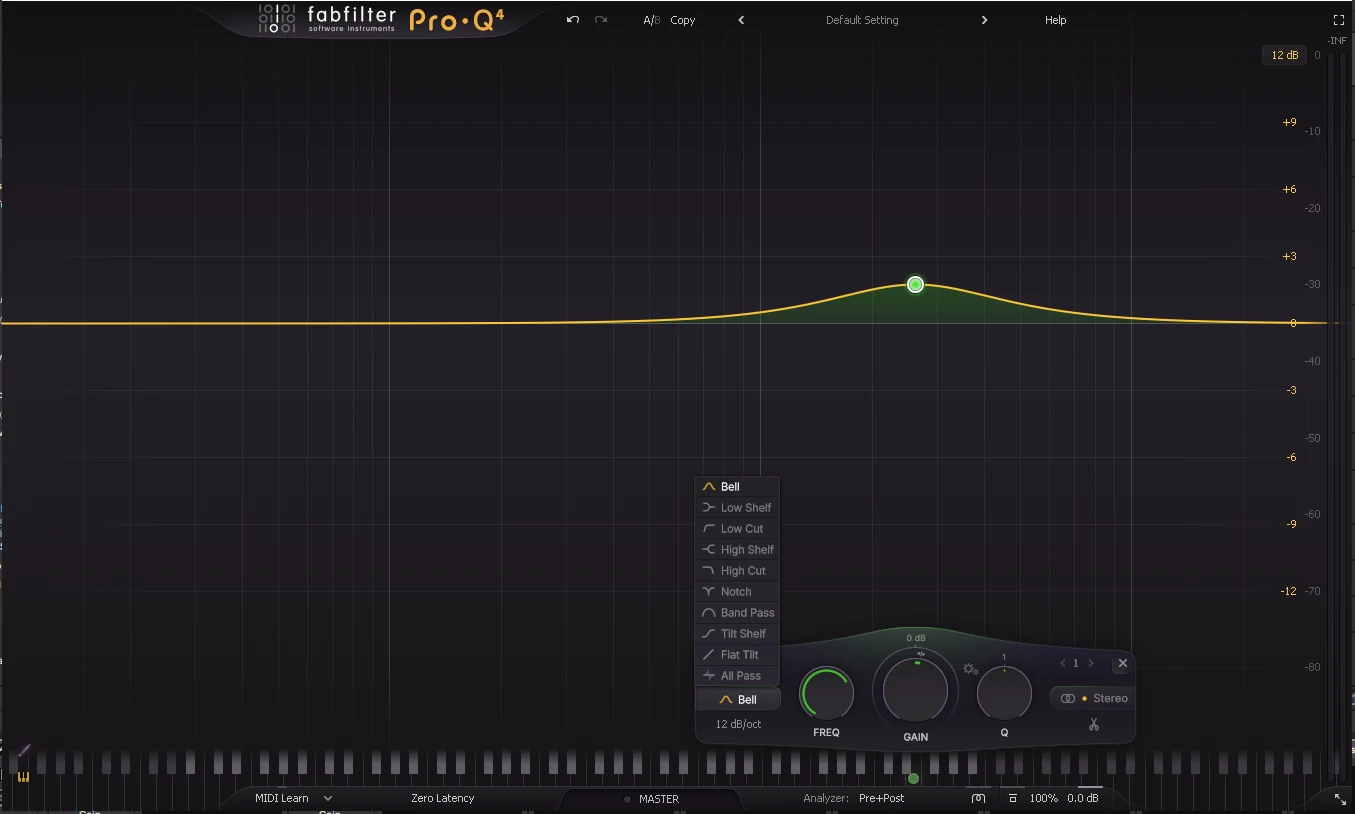Open the Default Setting preset menu
Viewport: 1355px width, 814px height.
862,20
